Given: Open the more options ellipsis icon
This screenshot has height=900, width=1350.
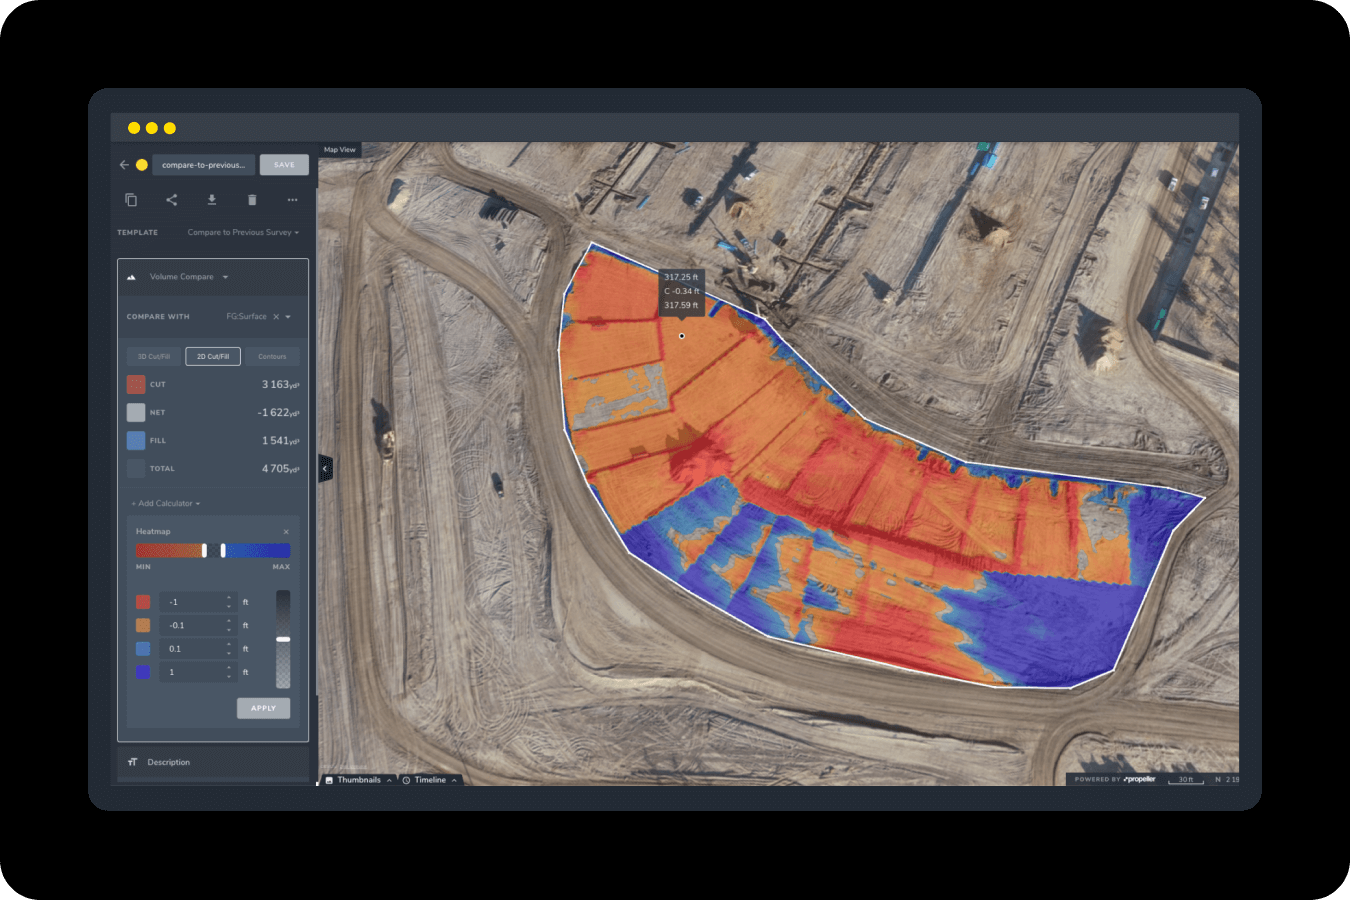Looking at the screenshot, I should [x=292, y=199].
